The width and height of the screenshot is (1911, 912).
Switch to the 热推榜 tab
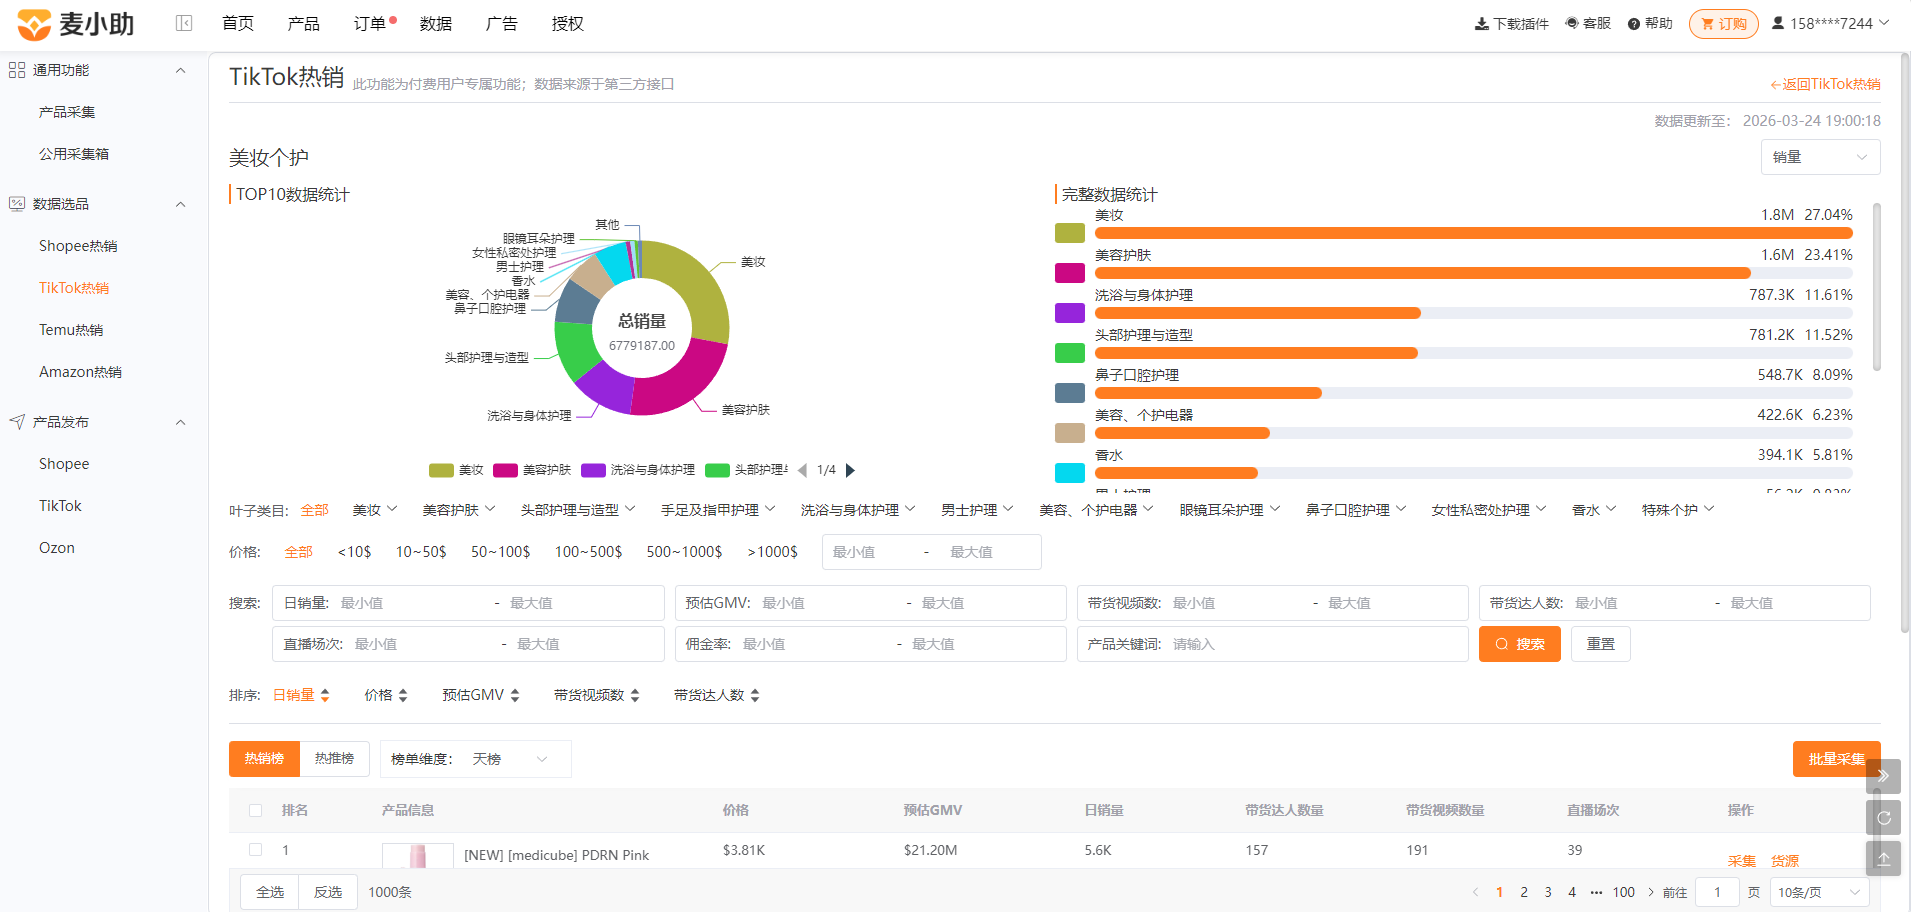click(335, 759)
